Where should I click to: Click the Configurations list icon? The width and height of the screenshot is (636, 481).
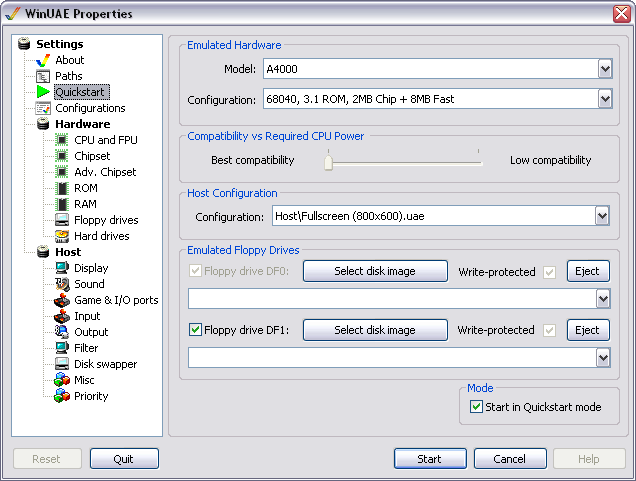point(43,108)
